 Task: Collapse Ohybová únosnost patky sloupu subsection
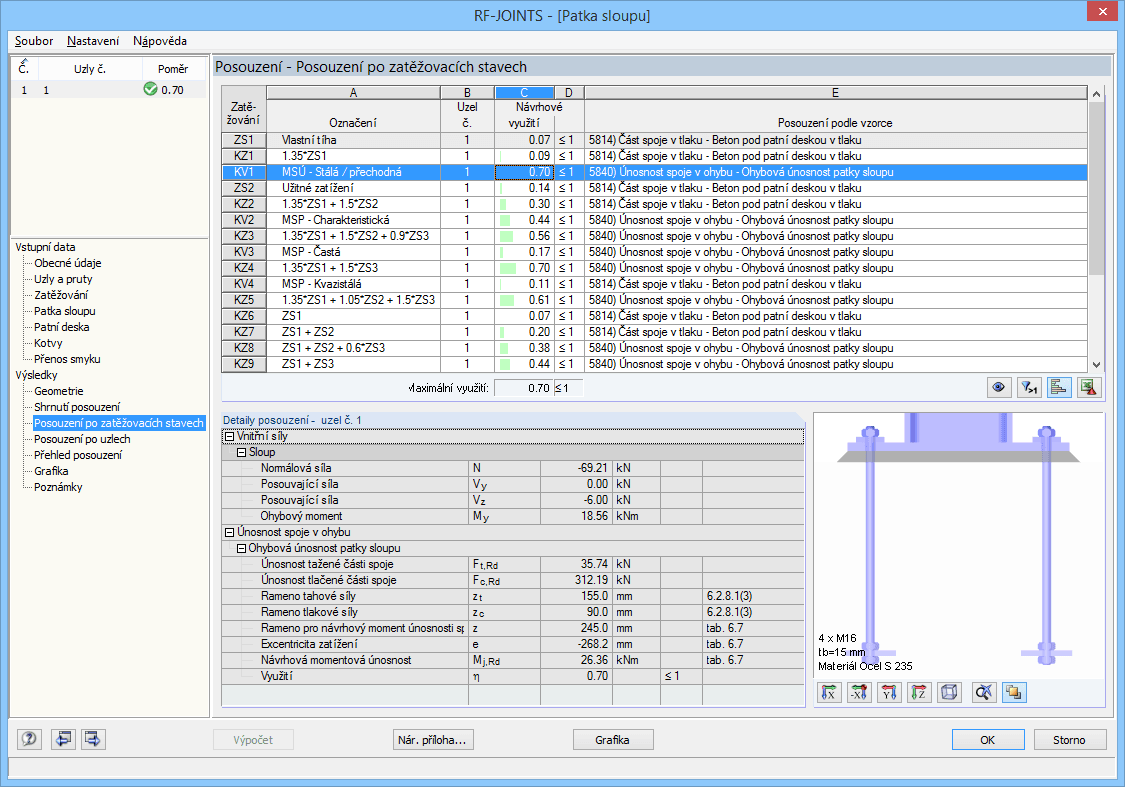(242, 548)
